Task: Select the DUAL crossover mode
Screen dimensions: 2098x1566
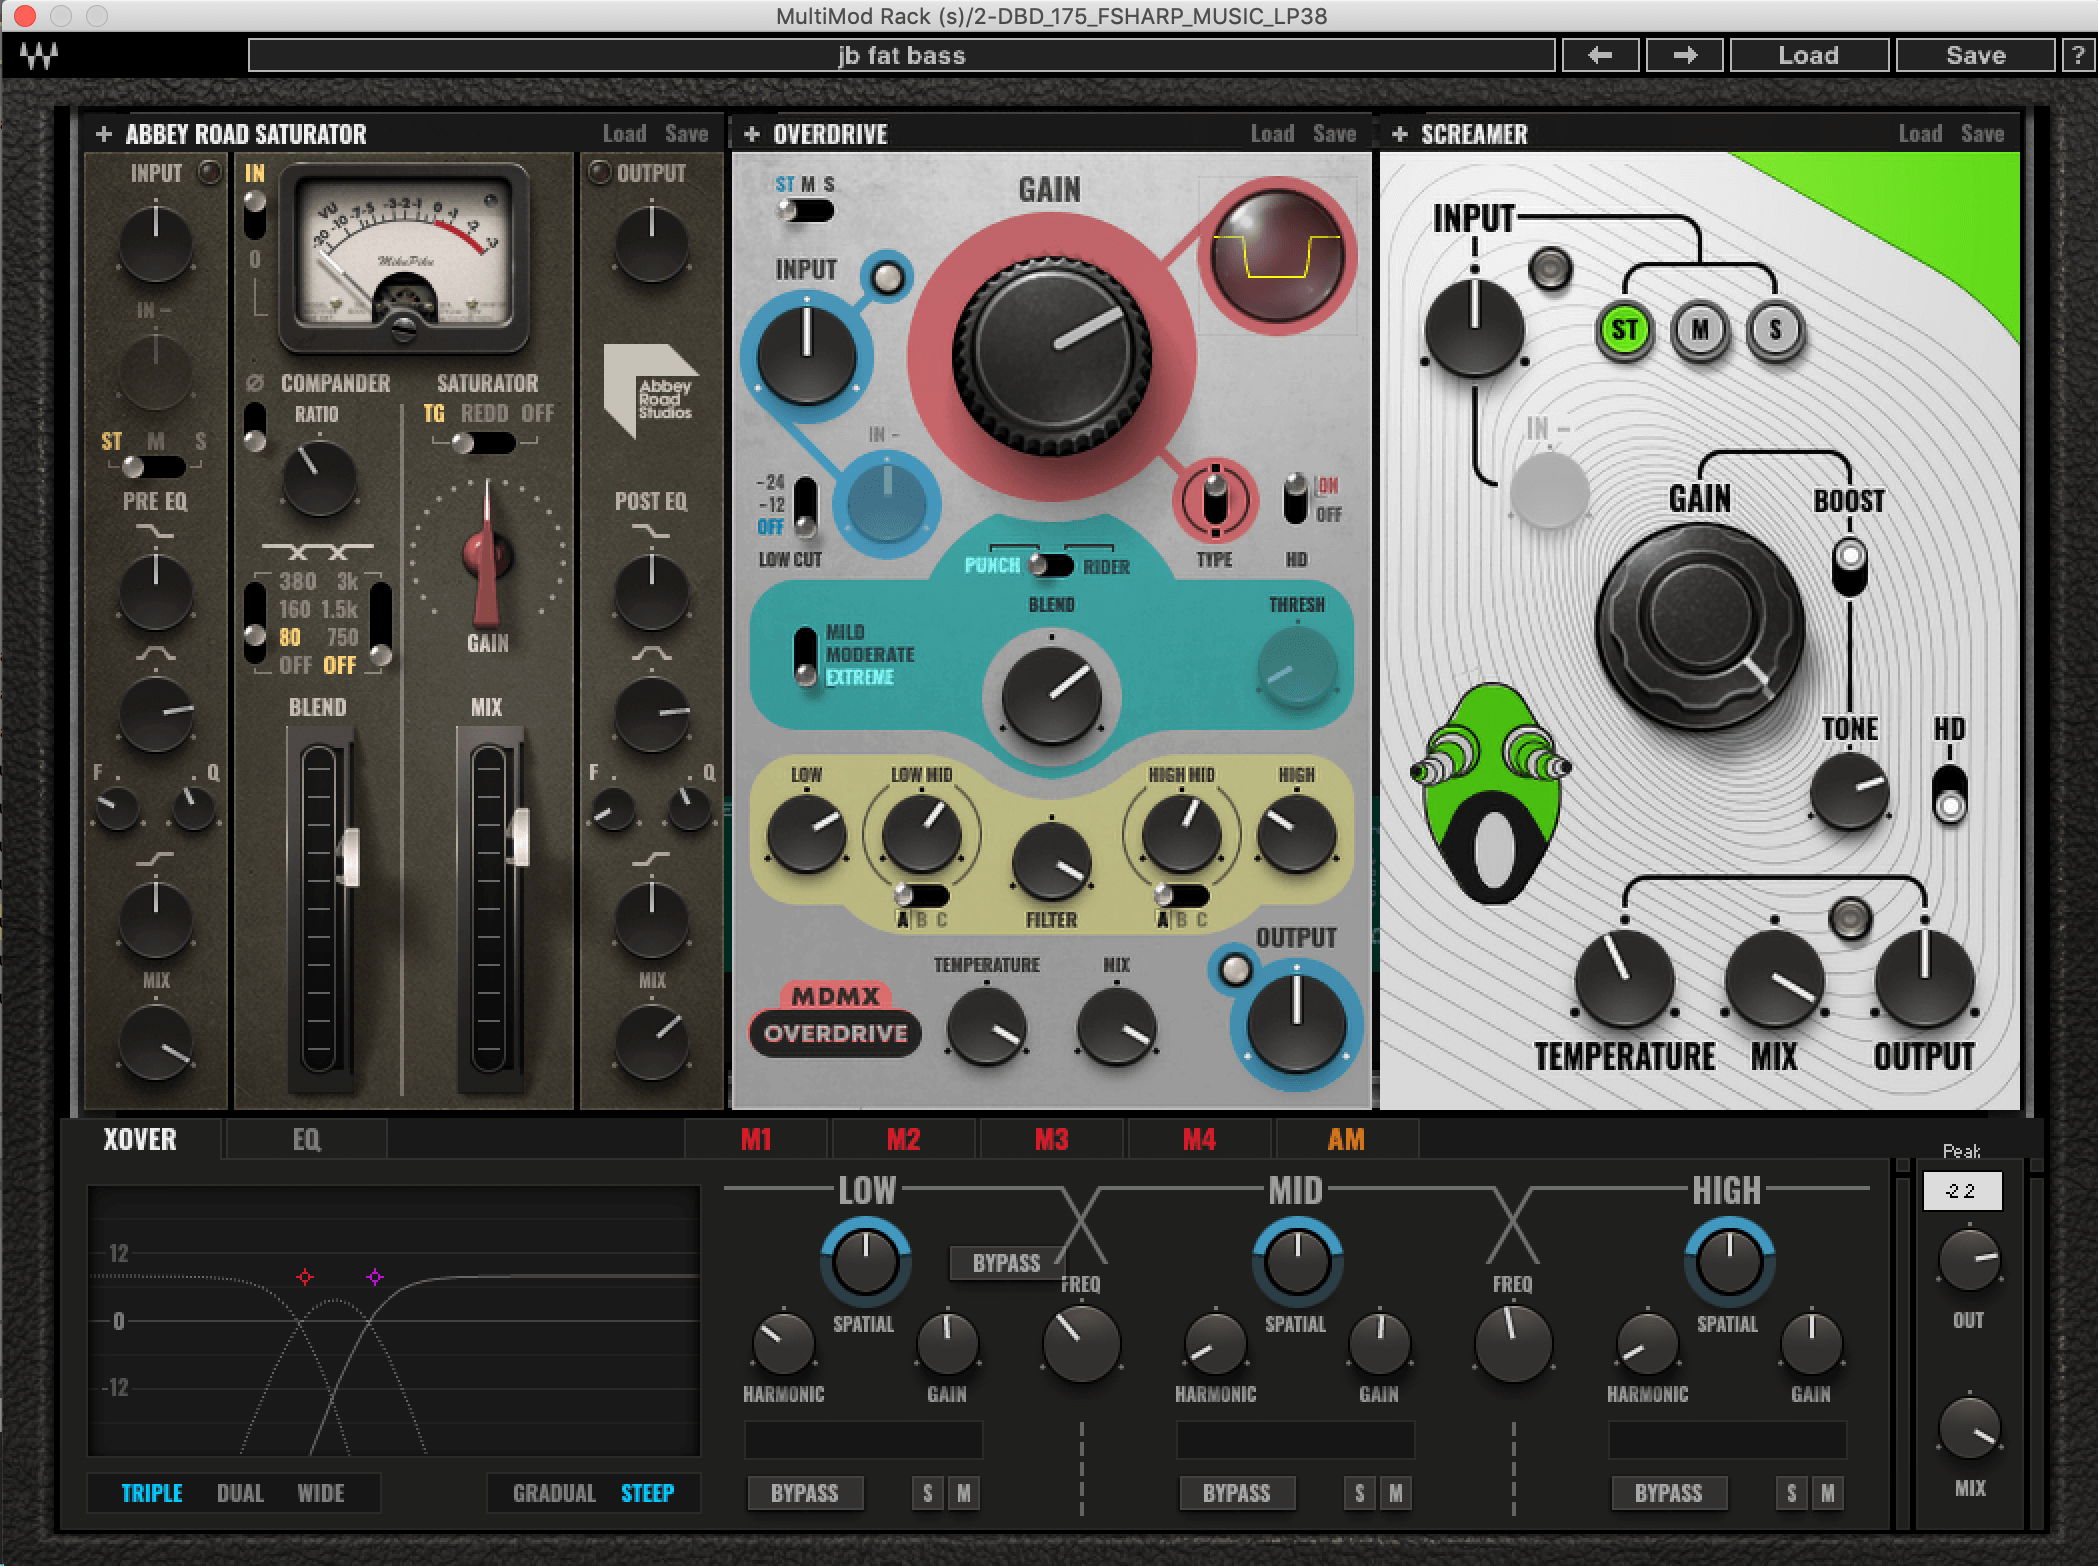Action: [240, 1493]
